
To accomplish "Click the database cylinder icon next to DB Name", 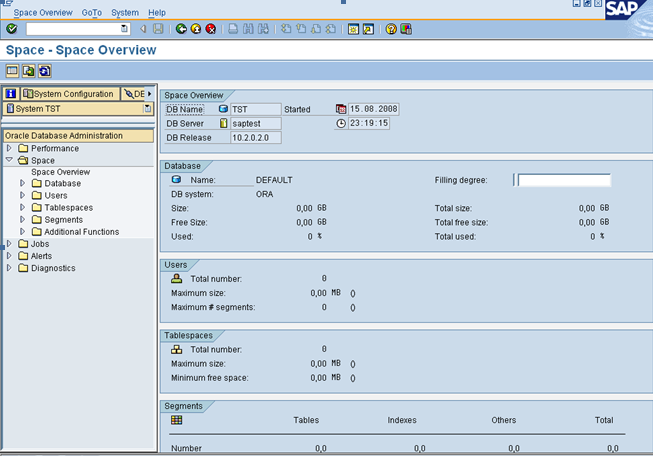I will 223,109.
